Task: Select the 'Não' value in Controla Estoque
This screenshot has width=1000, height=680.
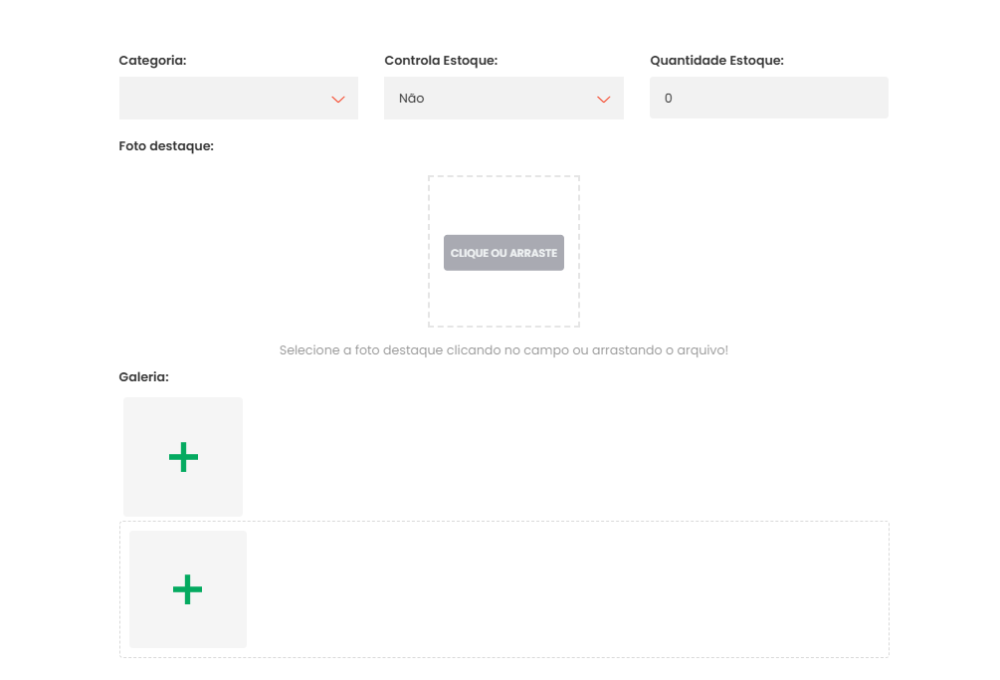Action: [x=412, y=99]
